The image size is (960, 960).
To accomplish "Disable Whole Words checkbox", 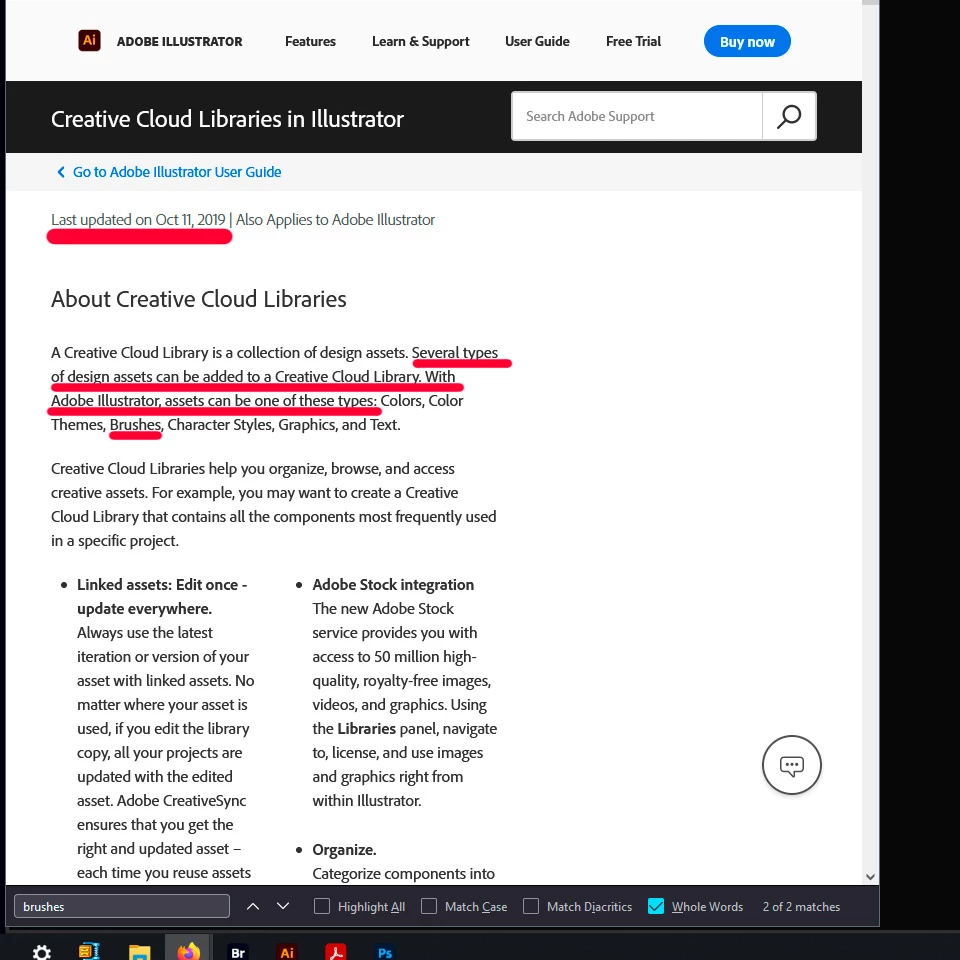I will point(656,906).
